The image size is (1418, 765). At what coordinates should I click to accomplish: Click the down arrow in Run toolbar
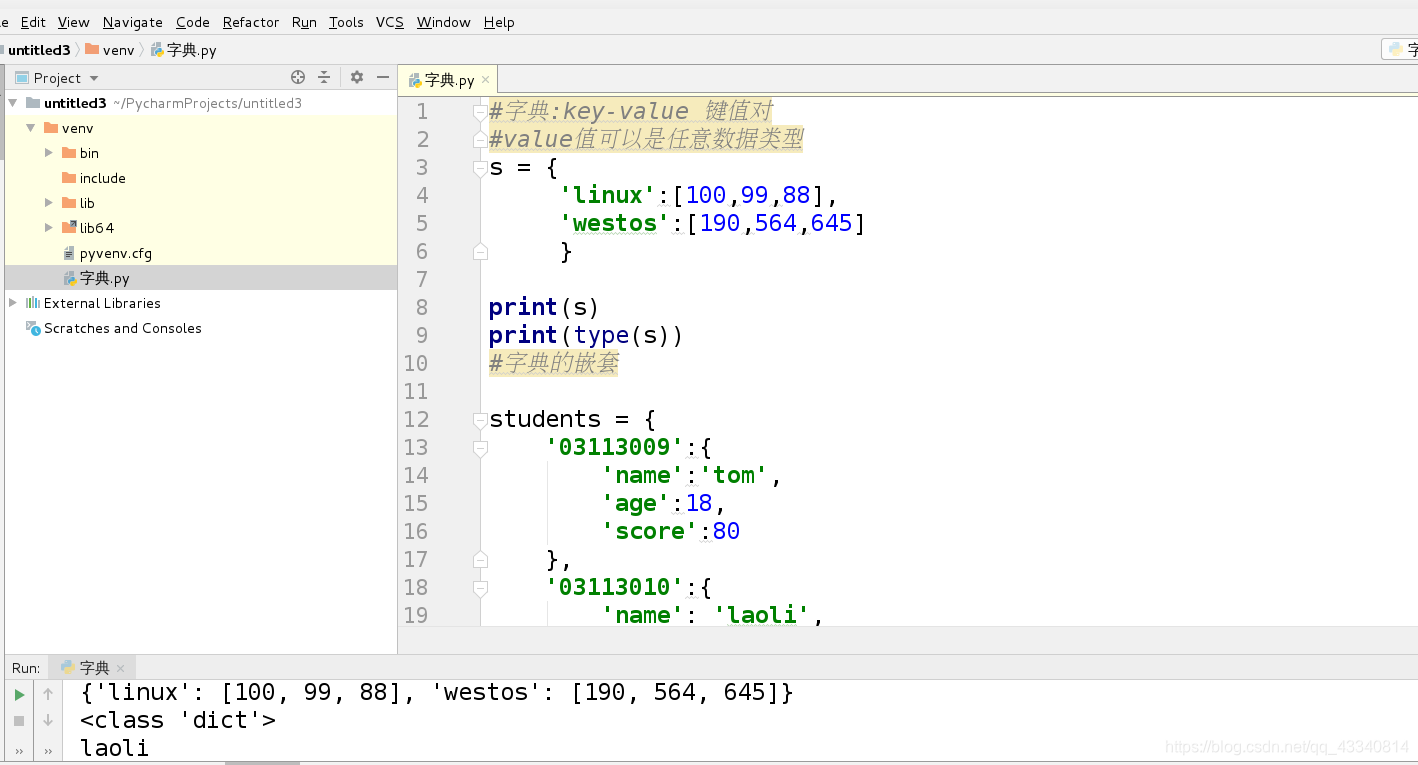47,720
